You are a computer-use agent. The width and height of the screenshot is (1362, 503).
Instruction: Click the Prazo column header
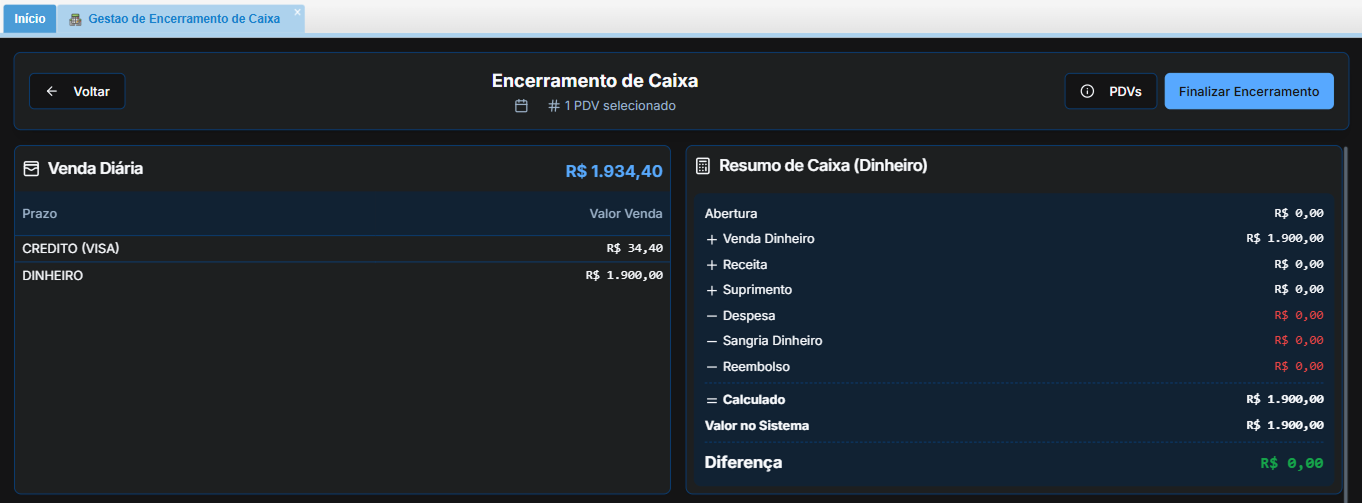tap(40, 214)
